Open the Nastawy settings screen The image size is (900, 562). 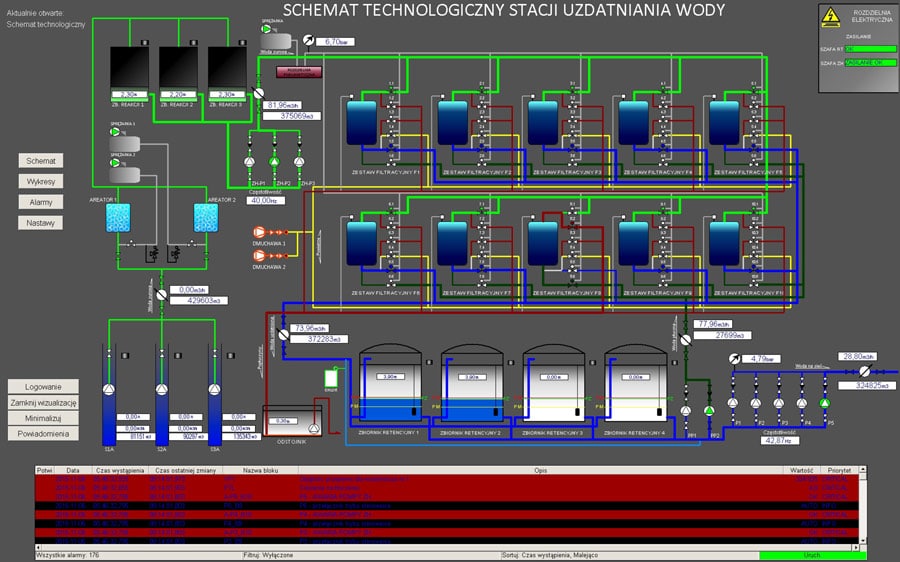[x=41, y=223]
